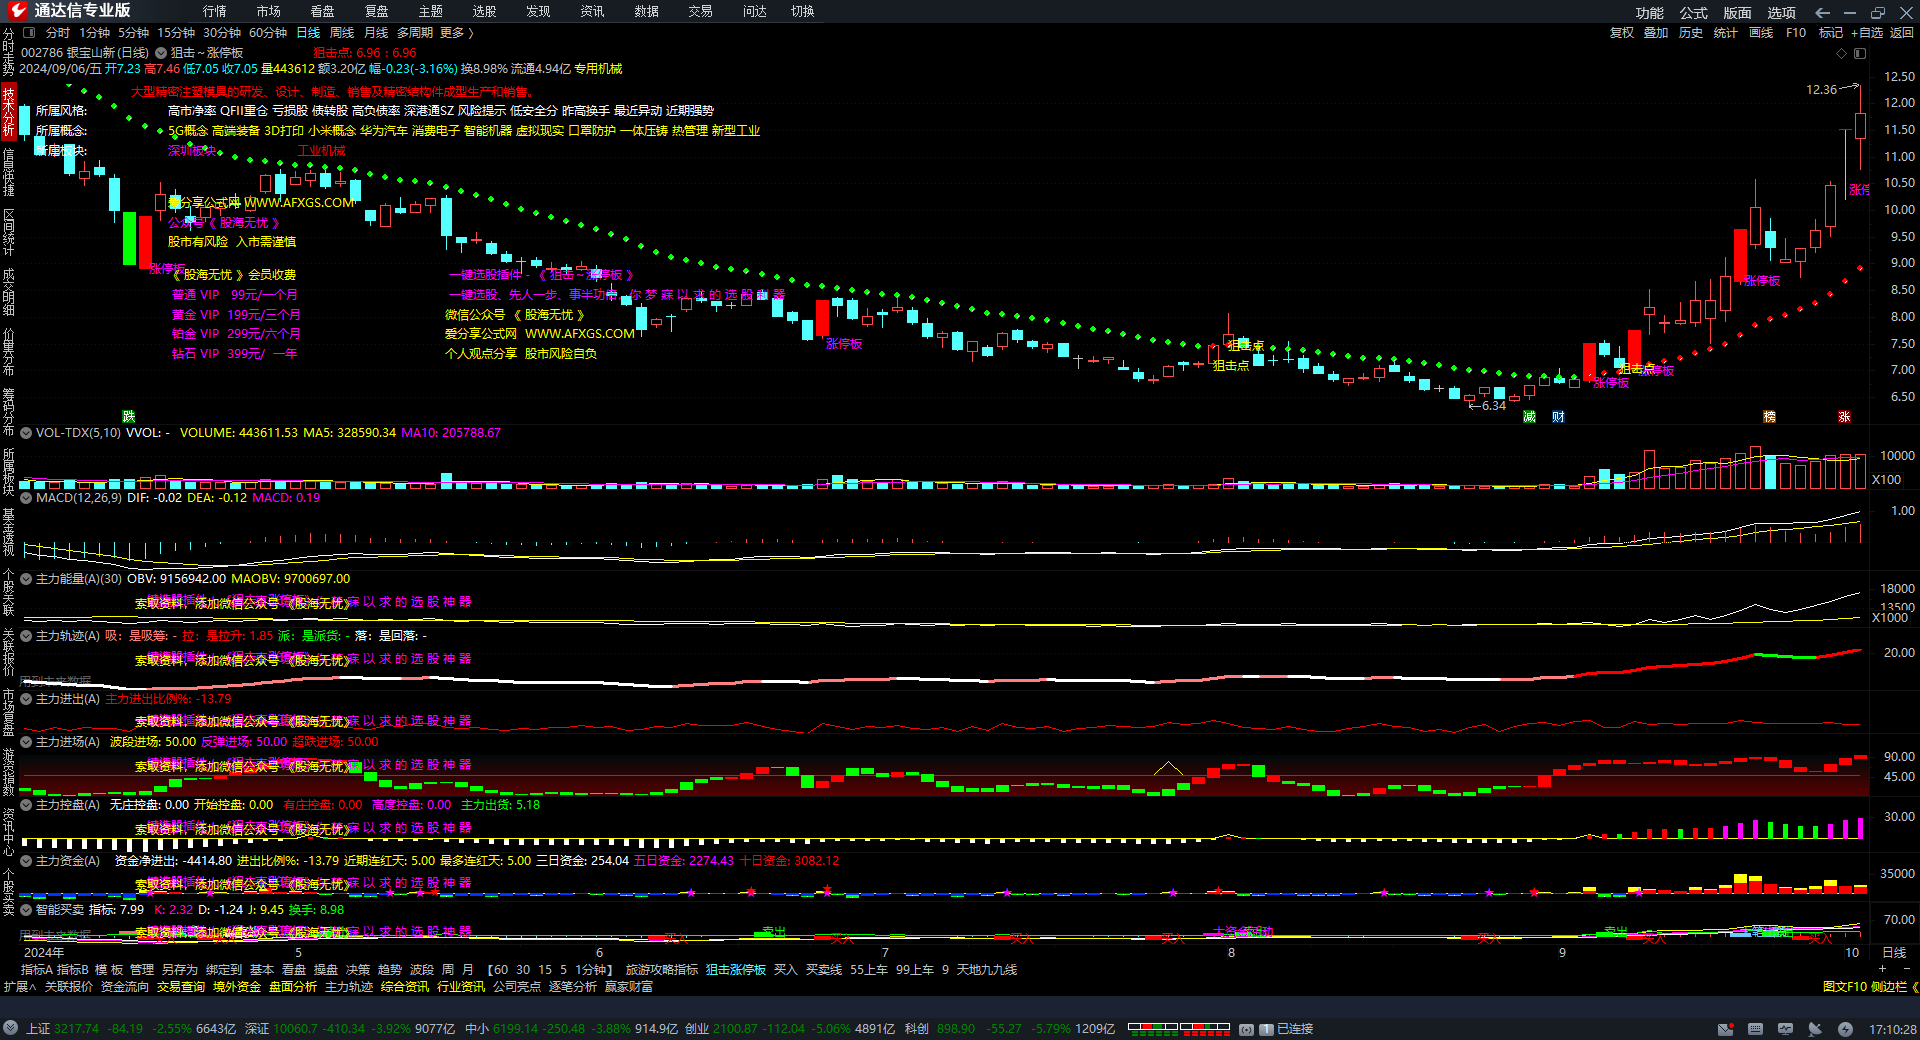
Task: Toggle the side panel icon near price axis
Action: pos(1858,54)
